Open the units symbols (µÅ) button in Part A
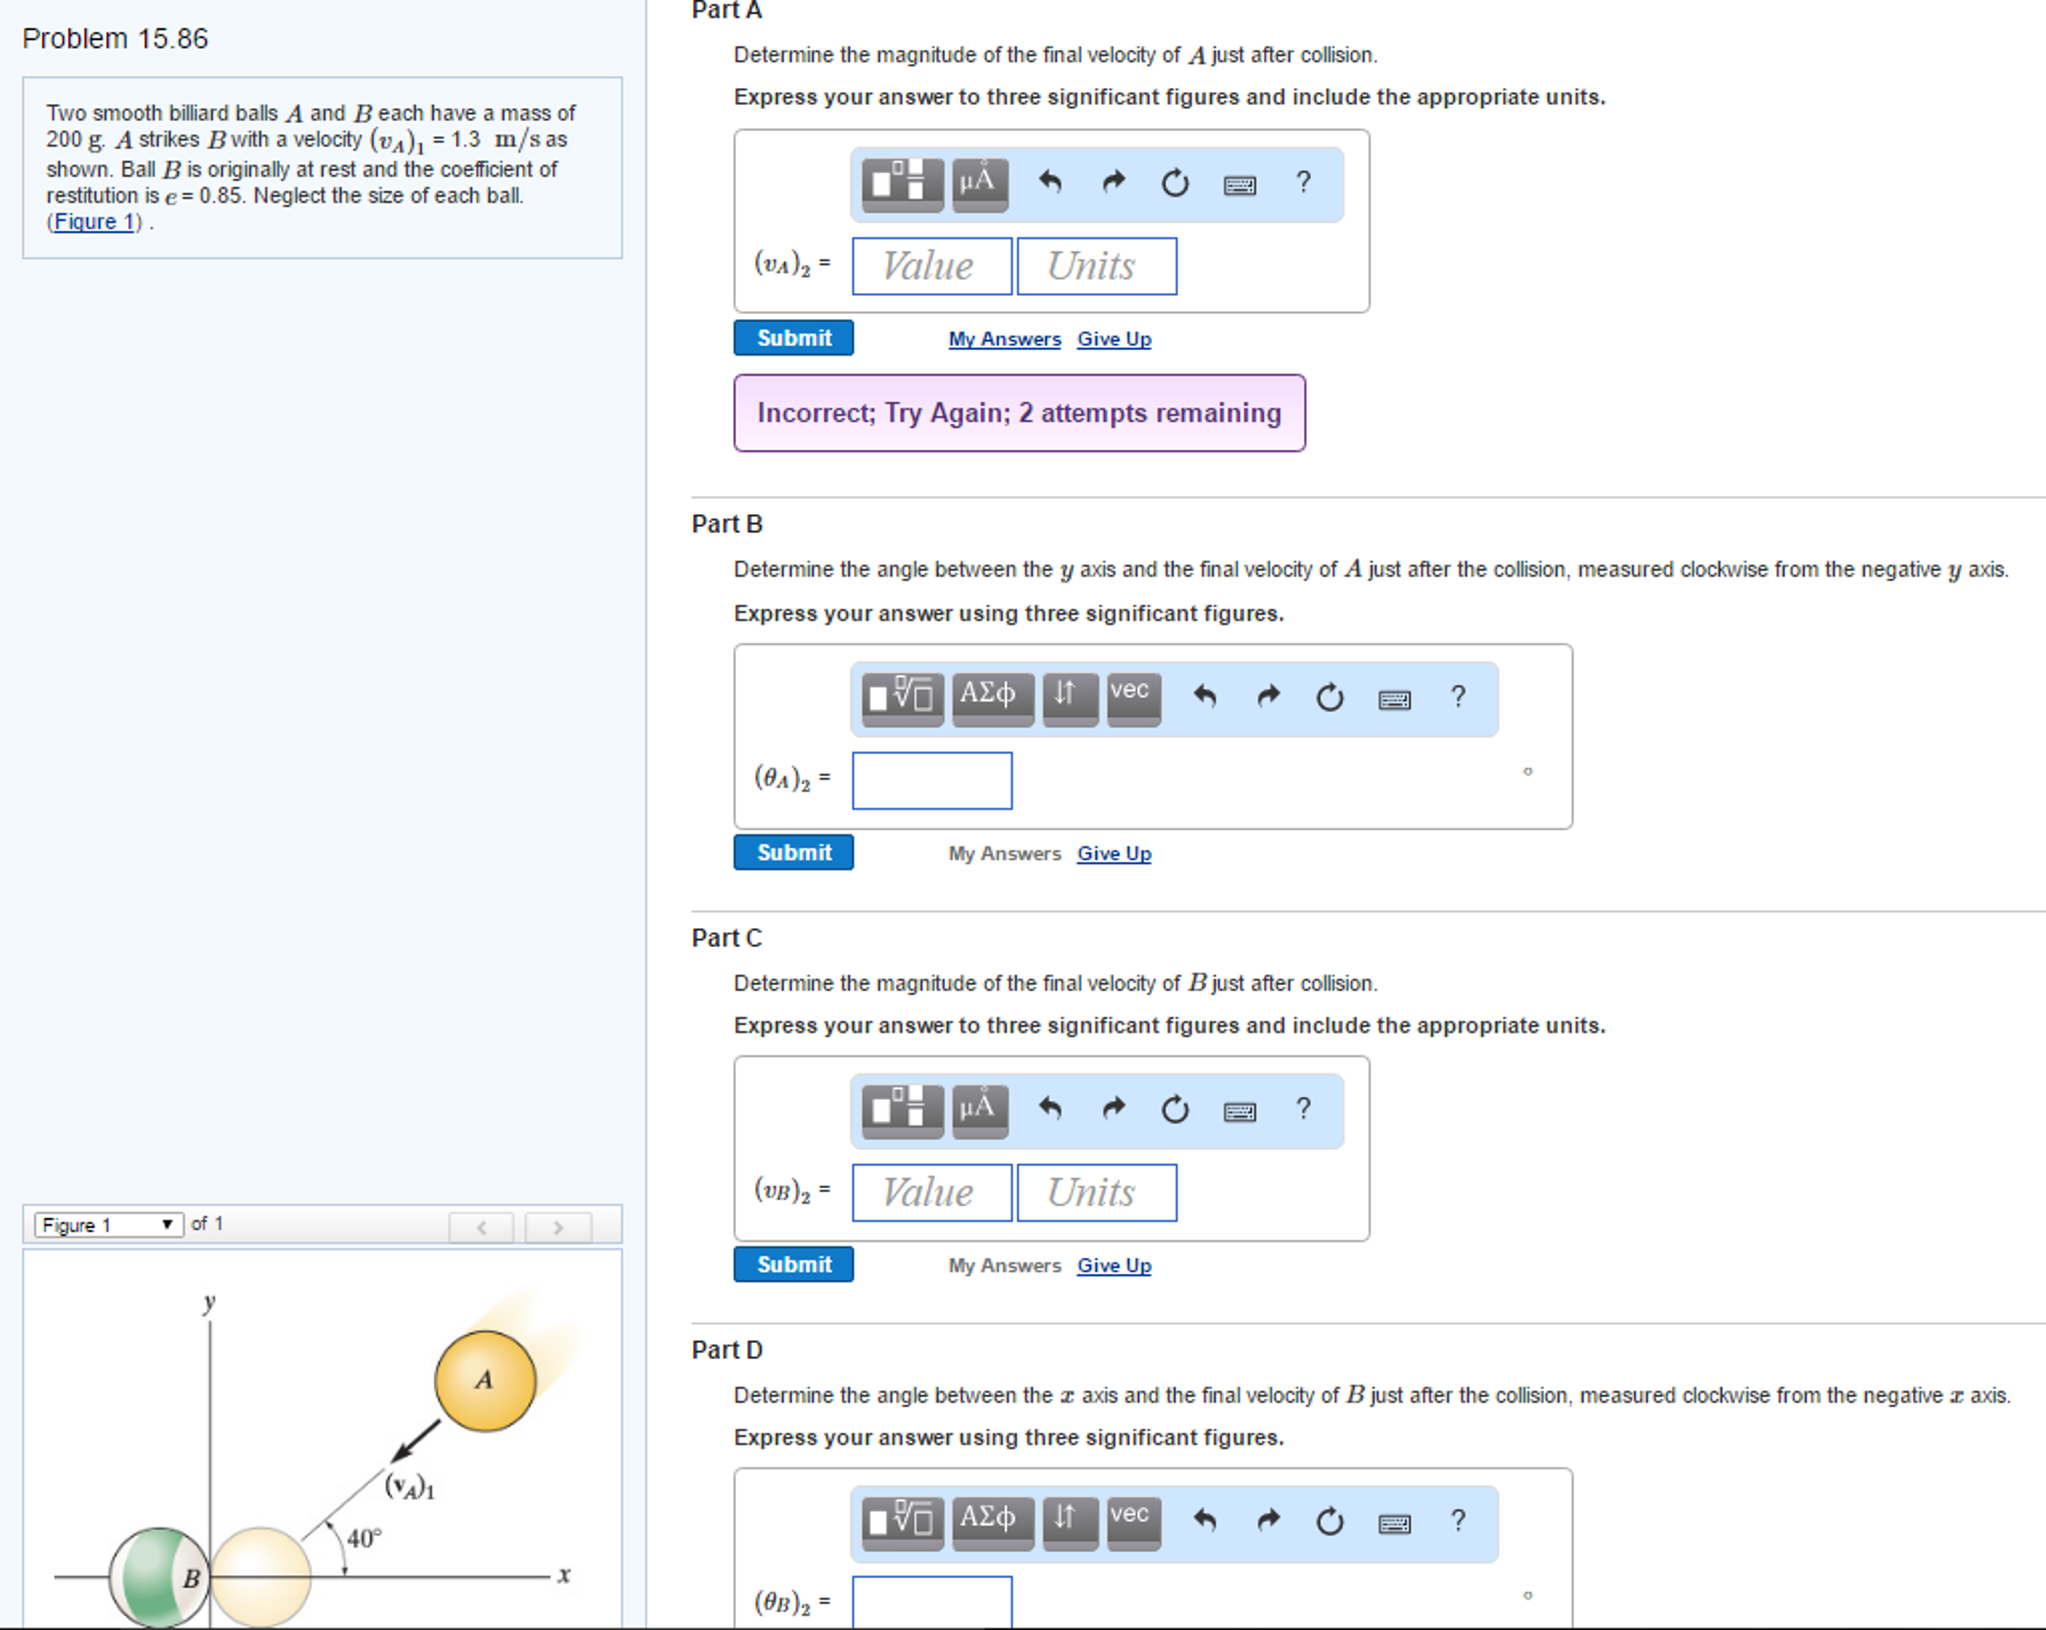This screenshot has height=1630, width=2046. pos(978,184)
